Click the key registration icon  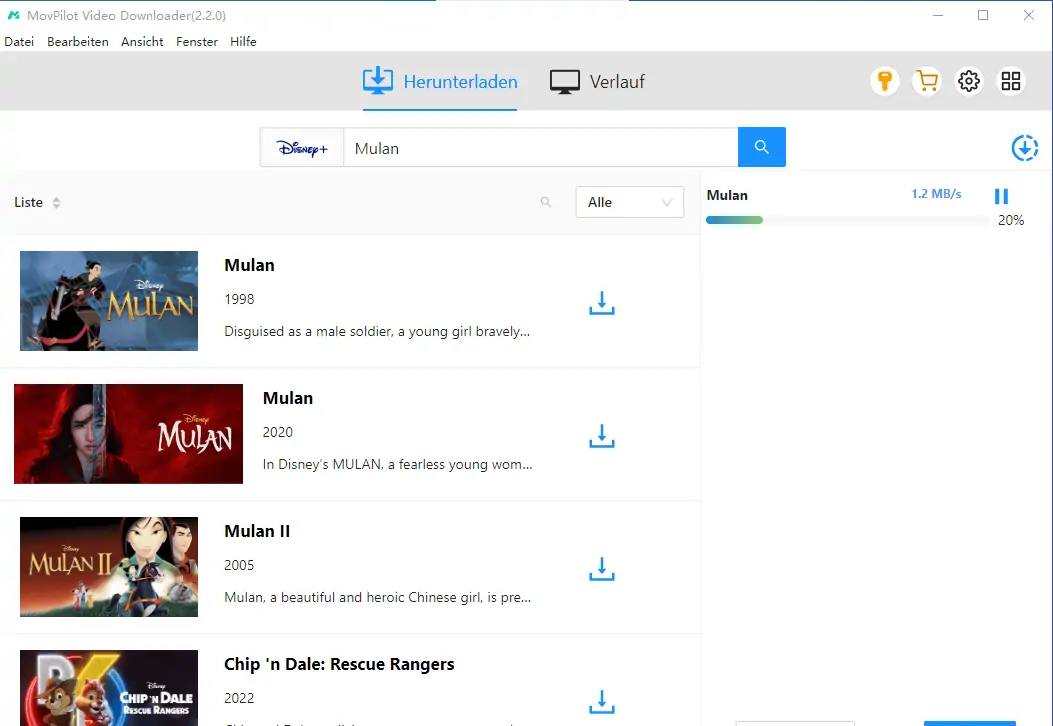[884, 81]
